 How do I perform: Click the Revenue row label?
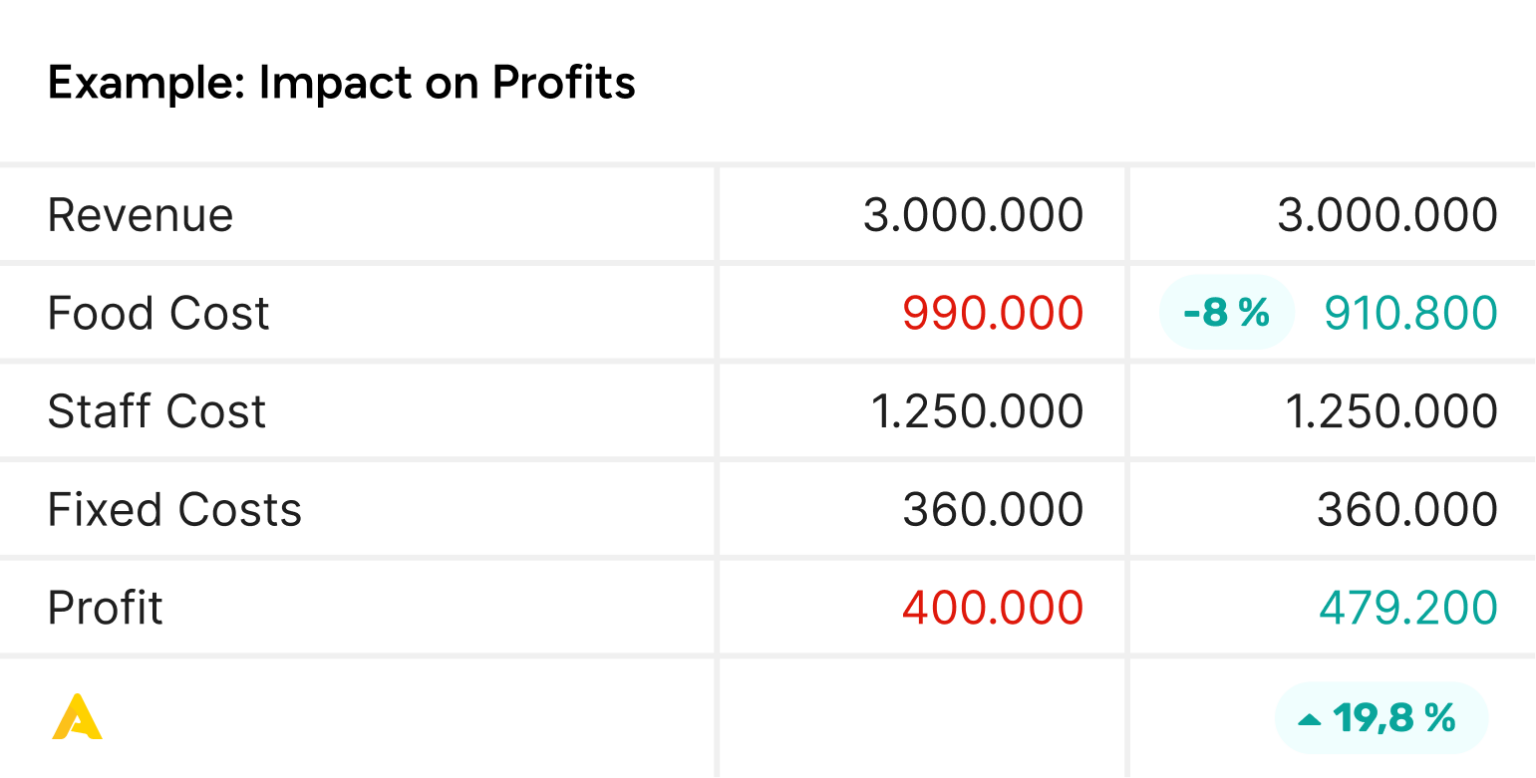click(140, 215)
